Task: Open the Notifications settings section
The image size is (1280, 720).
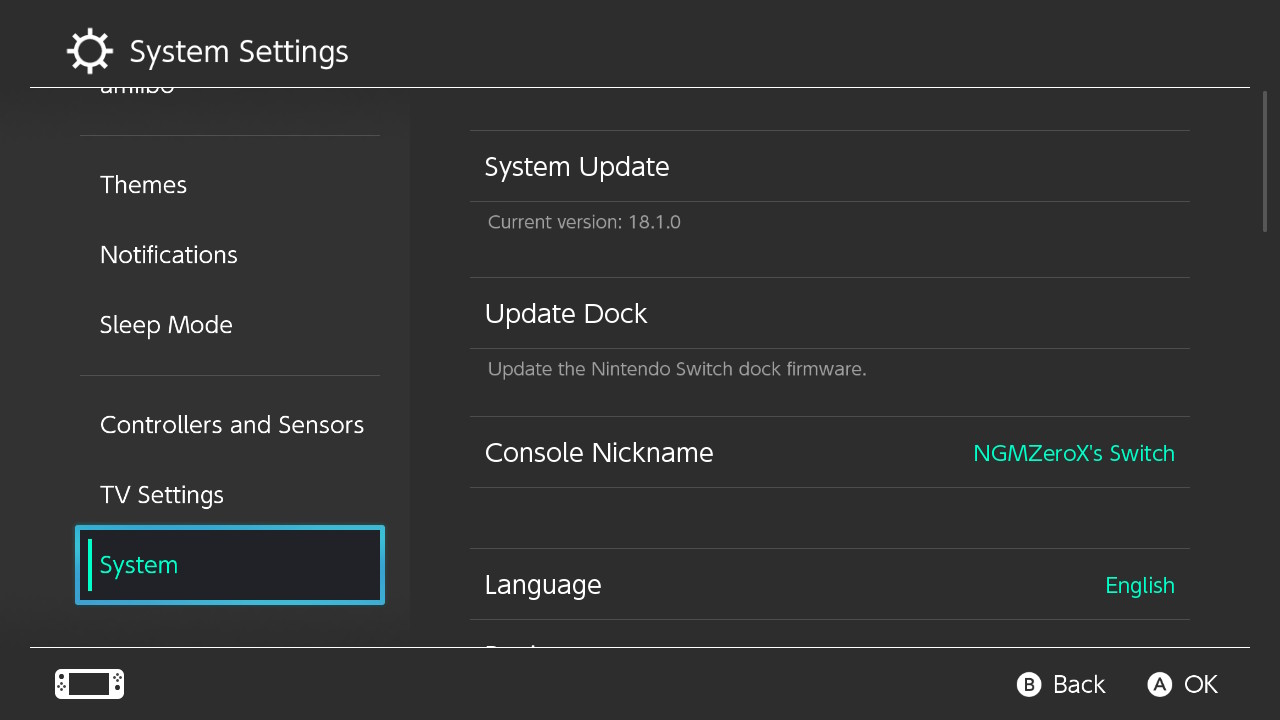Action: click(x=230, y=255)
